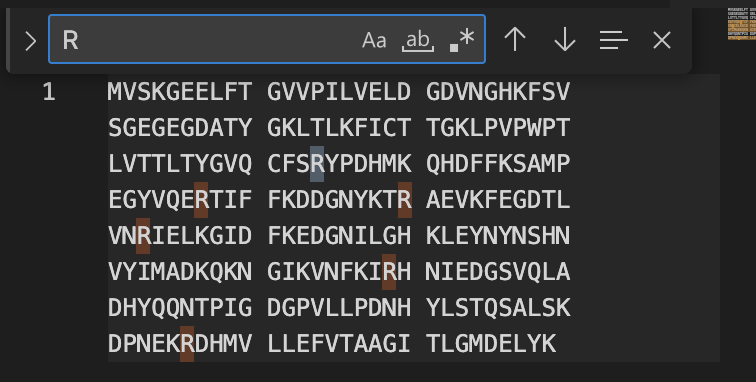The height and width of the screenshot is (382, 756).
Task: Place cursor in MVSKGEELFT block
Action: click(x=180, y=92)
